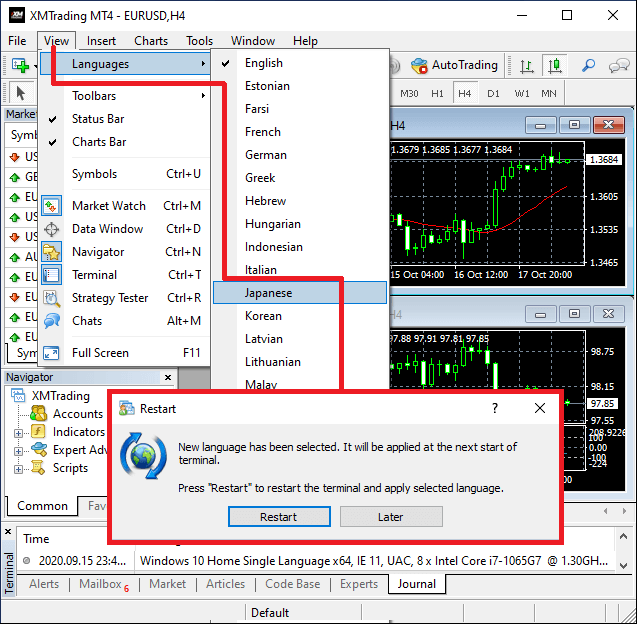Open Data Window via its crosshair icon
Image resolution: width=637 pixels, height=624 pixels.
point(53,229)
